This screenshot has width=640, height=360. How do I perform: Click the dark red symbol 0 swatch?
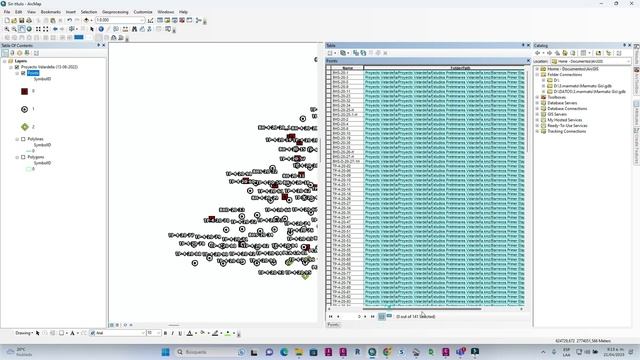pyautogui.click(x=24, y=91)
